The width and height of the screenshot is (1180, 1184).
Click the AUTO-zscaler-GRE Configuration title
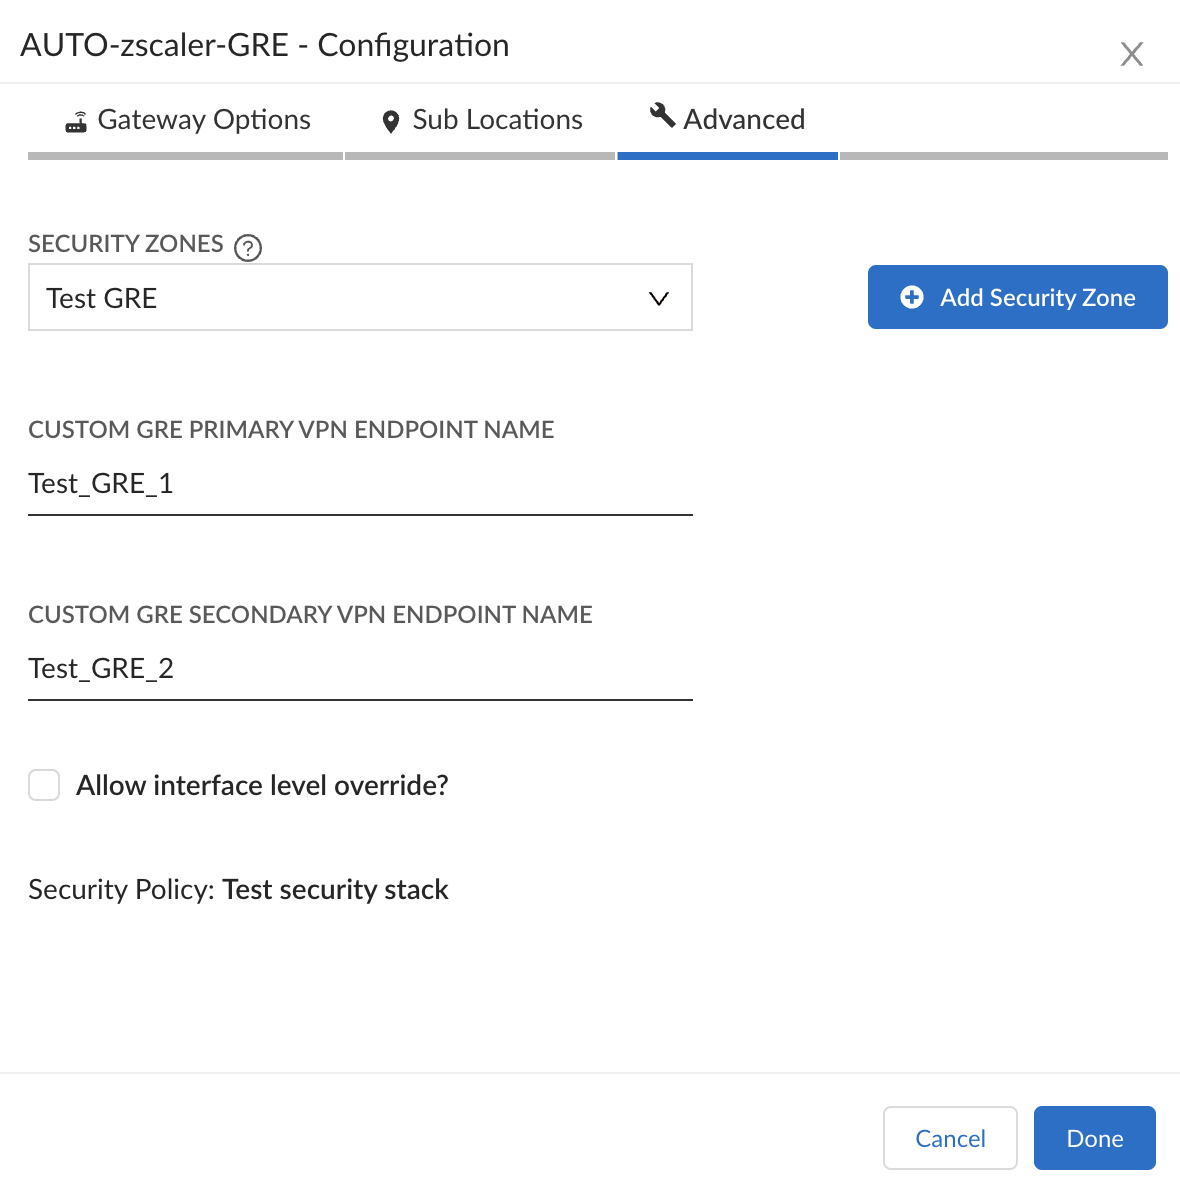click(265, 46)
